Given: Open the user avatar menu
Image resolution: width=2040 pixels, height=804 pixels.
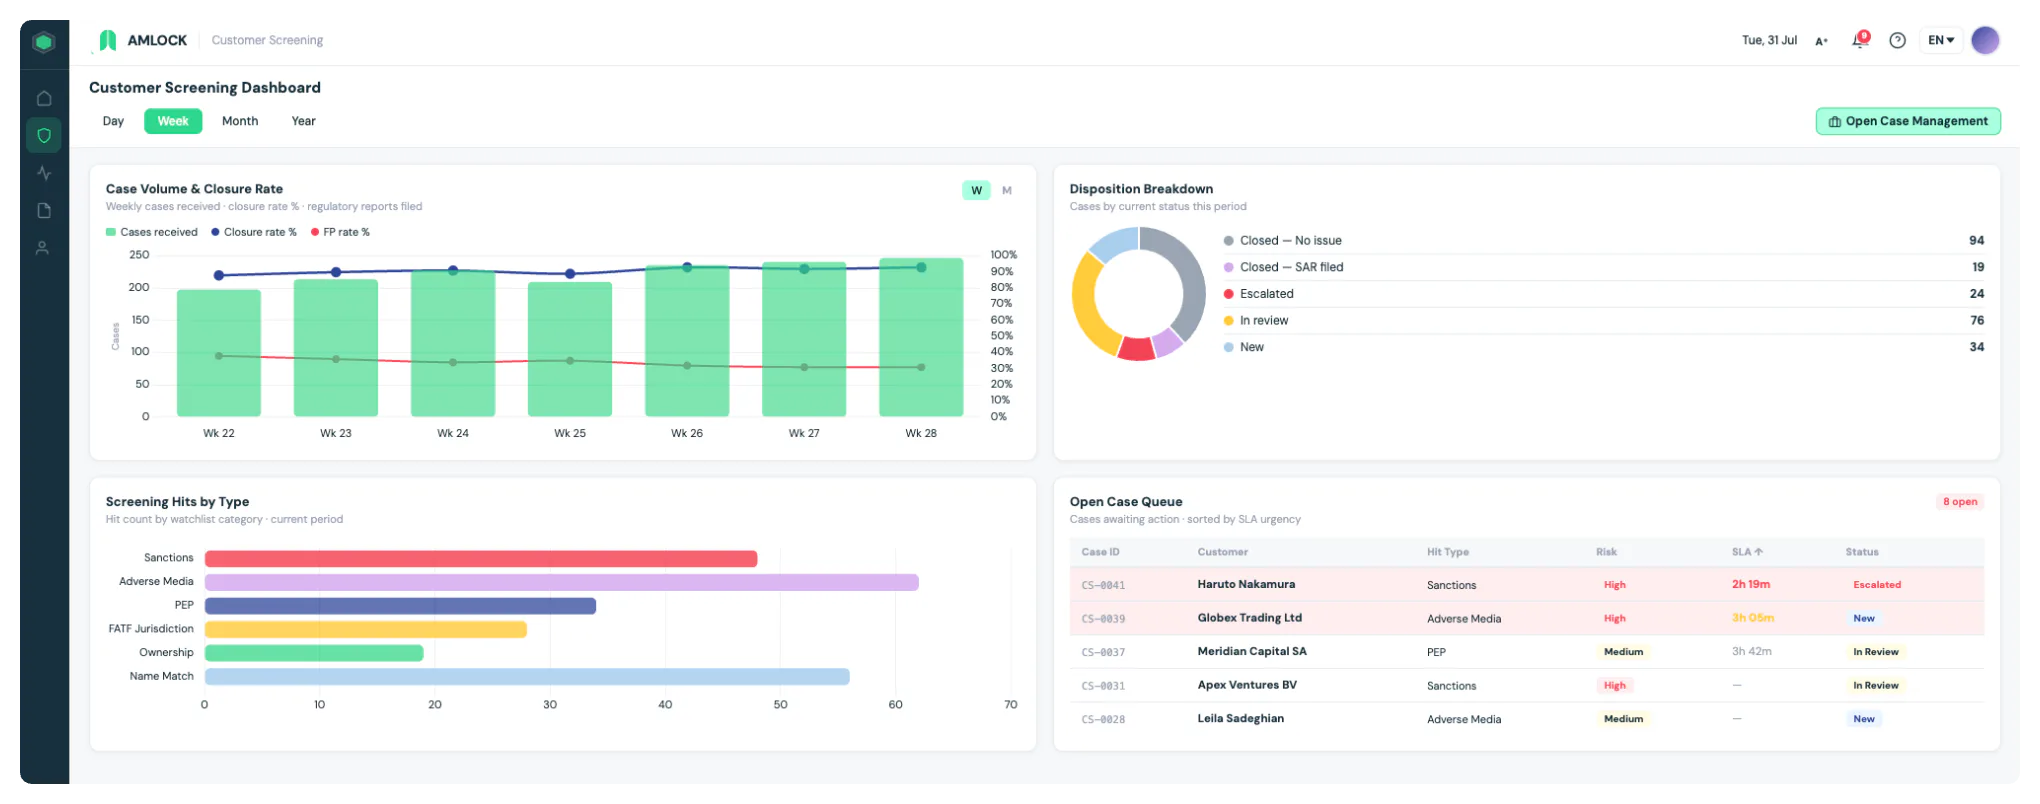Looking at the screenshot, I should coord(1985,40).
